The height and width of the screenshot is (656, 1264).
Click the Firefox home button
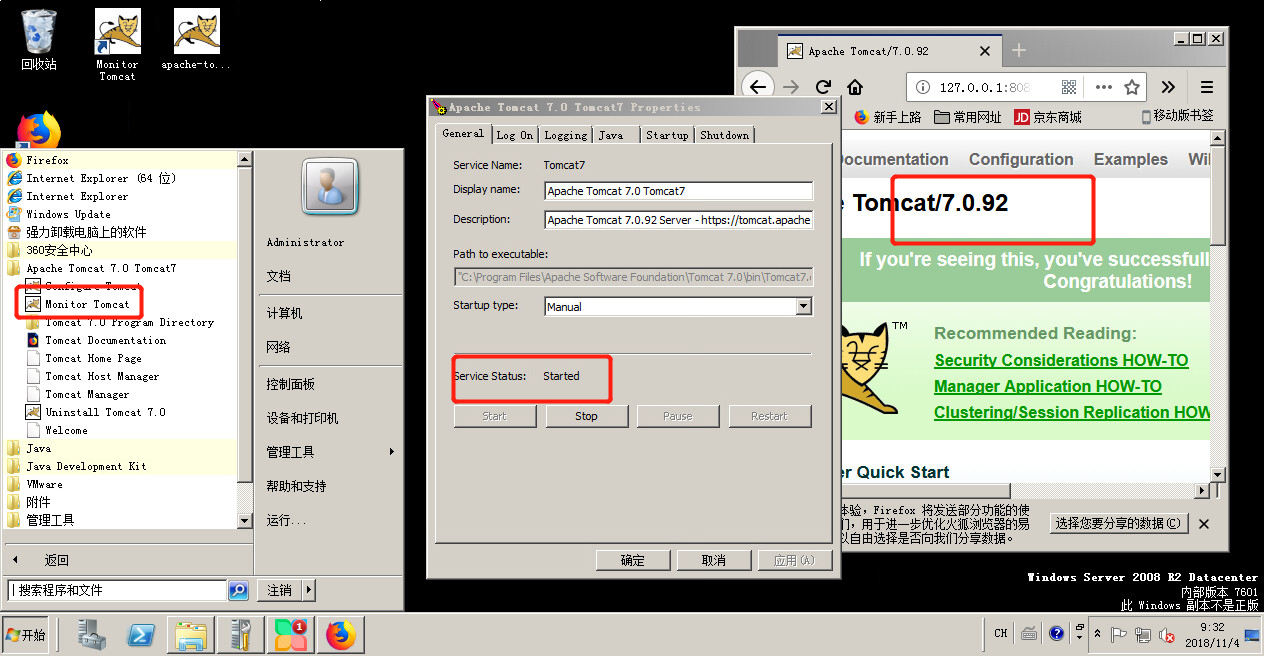tap(854, 87)
